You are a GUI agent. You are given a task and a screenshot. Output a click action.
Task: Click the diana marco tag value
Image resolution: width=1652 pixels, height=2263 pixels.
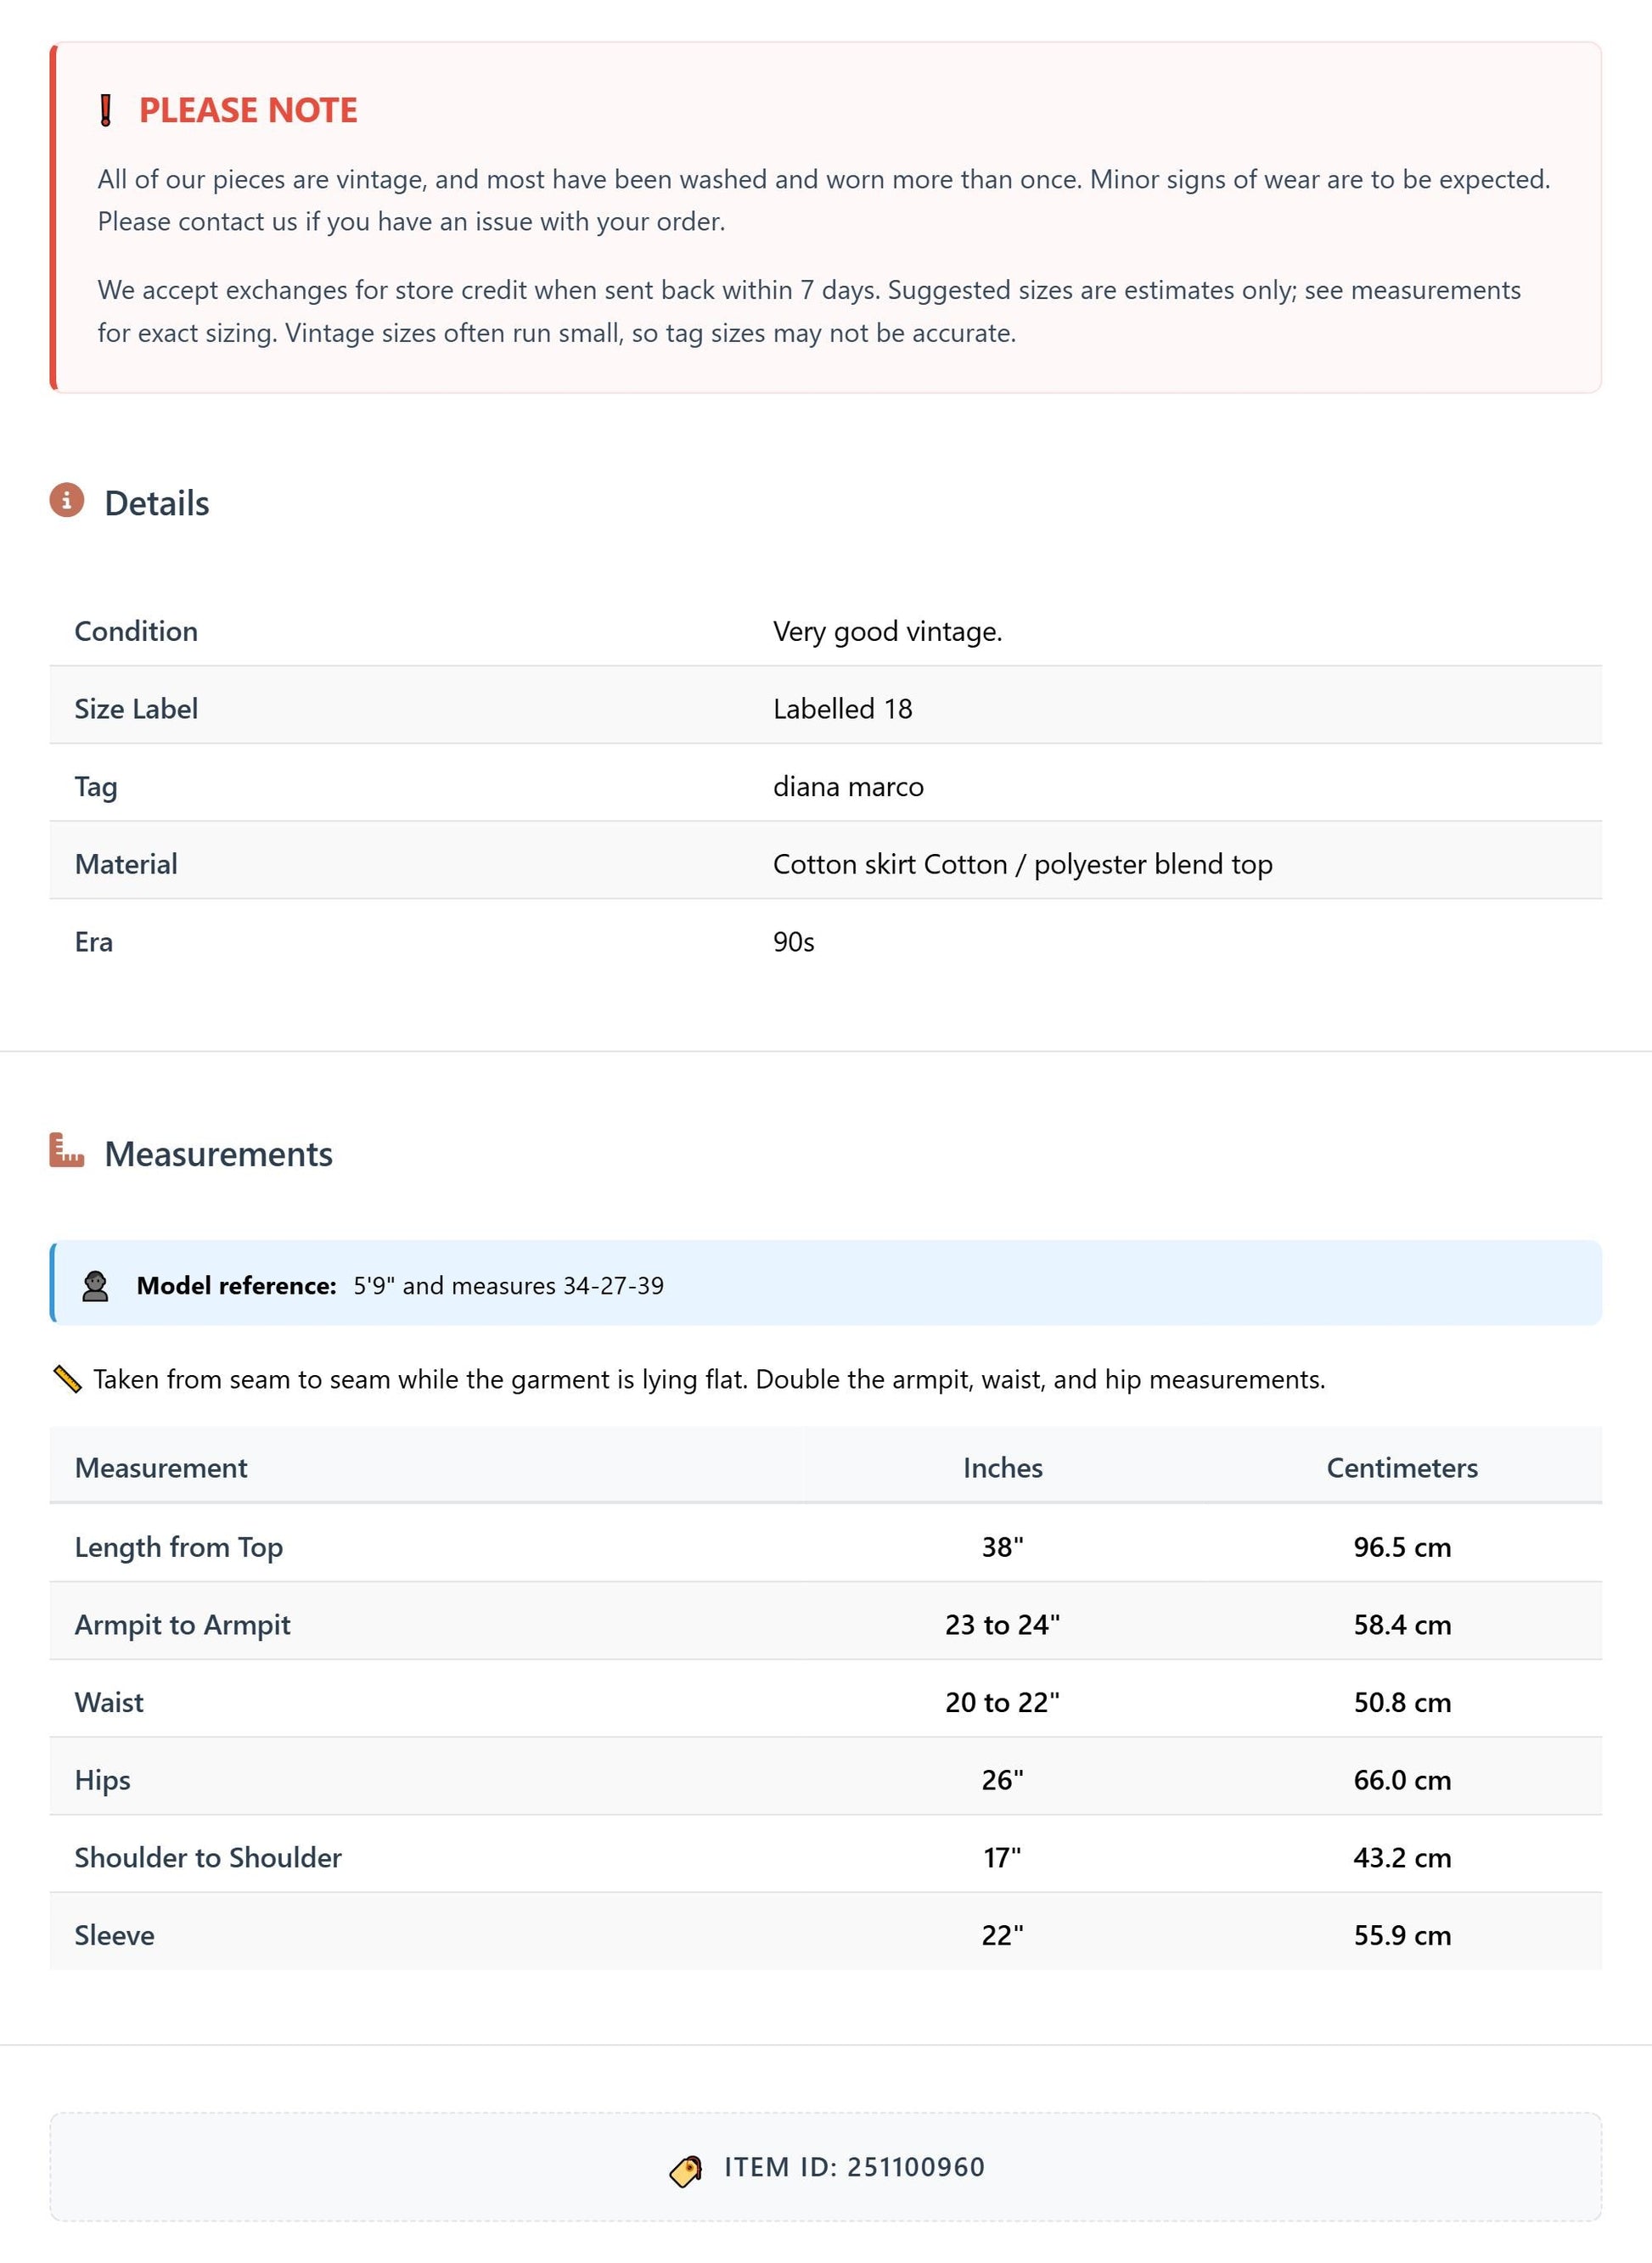coord(848,787)
